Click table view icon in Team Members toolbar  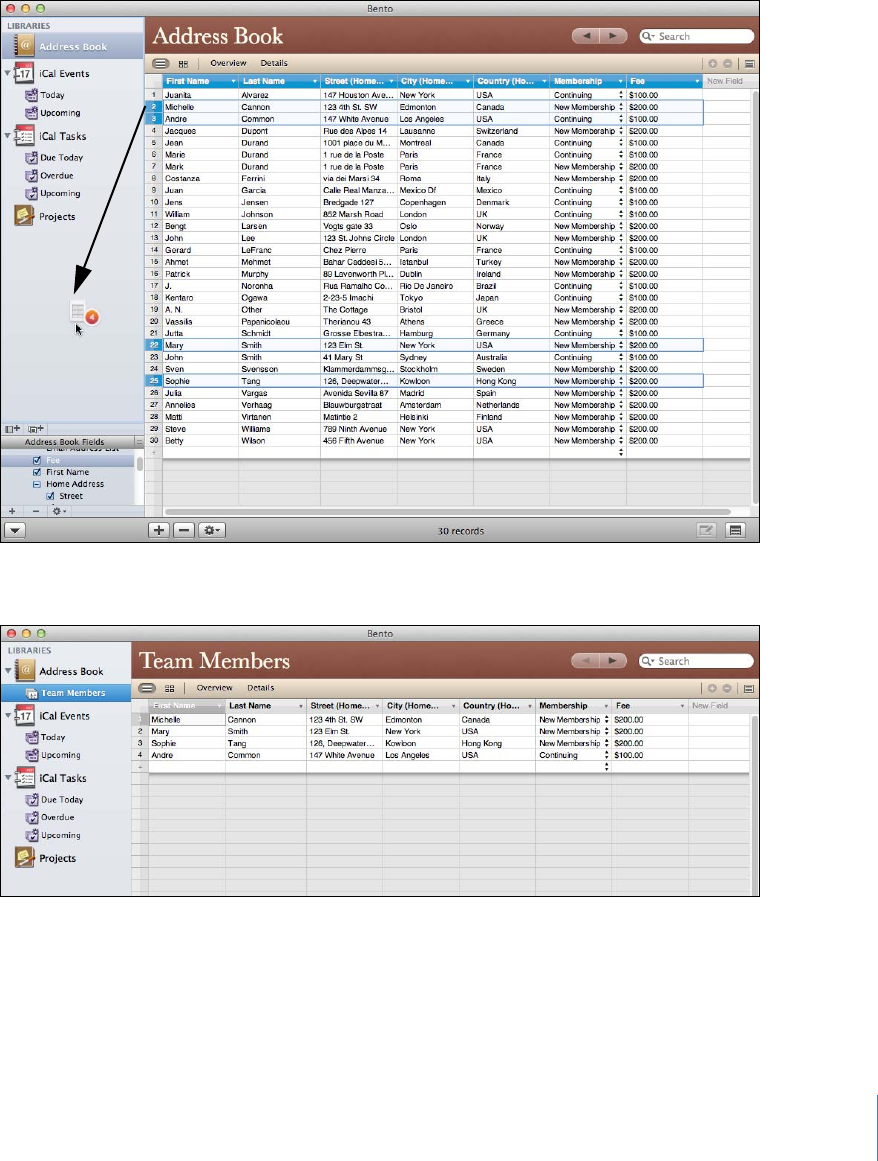click(x=147, y=688)
